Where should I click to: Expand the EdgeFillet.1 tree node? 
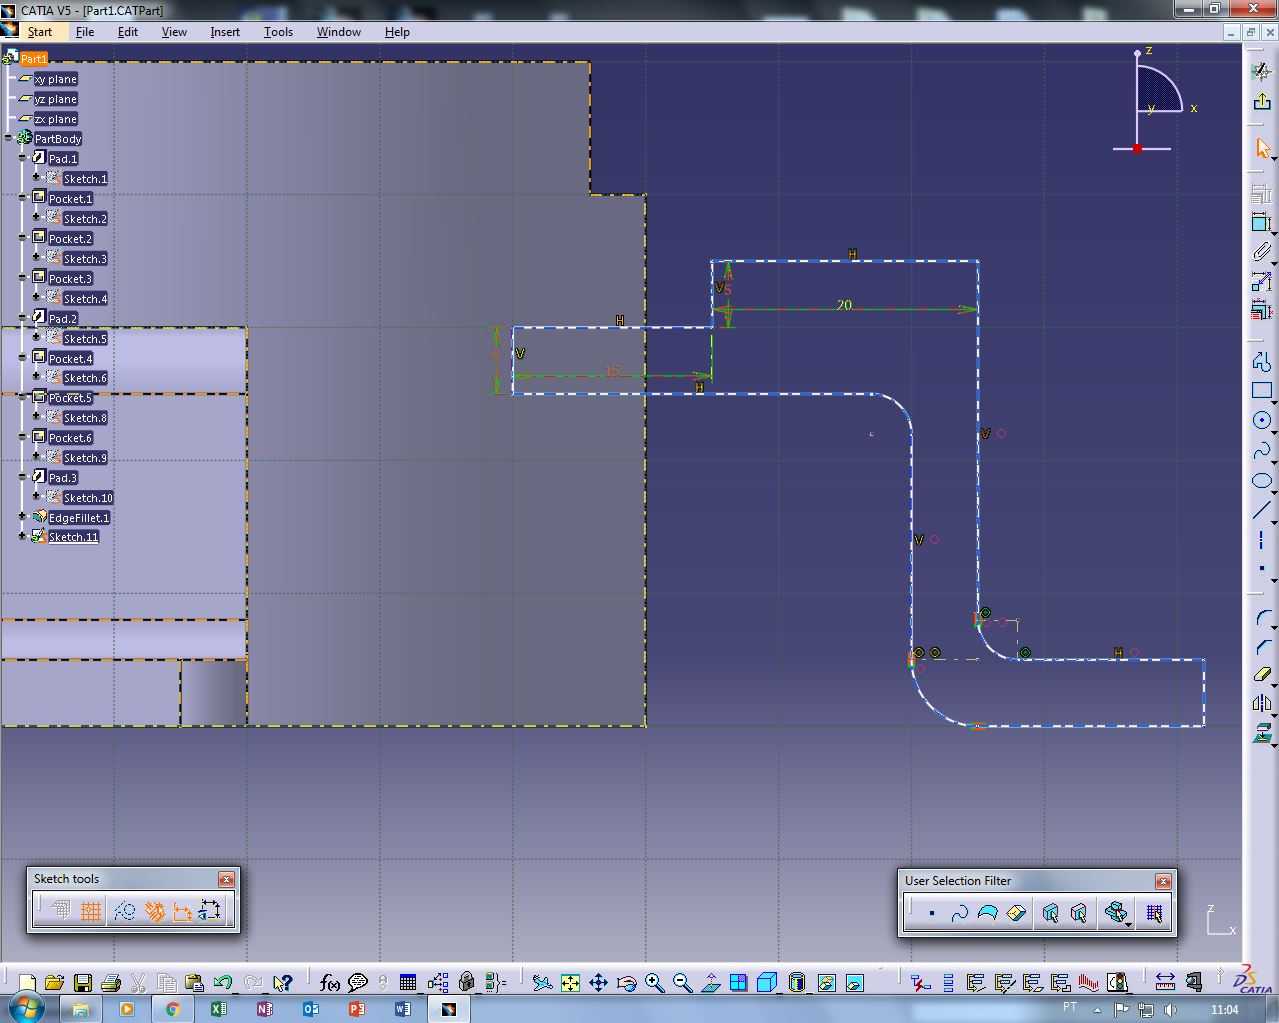[x=22, y=517]
